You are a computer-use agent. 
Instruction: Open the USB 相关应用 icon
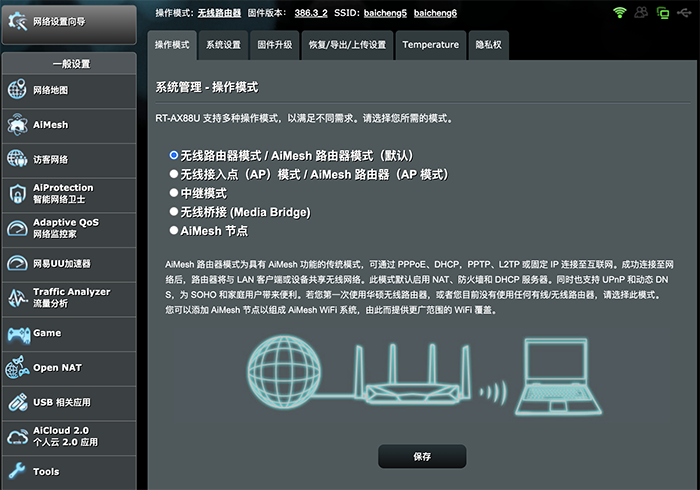(17, 402)
